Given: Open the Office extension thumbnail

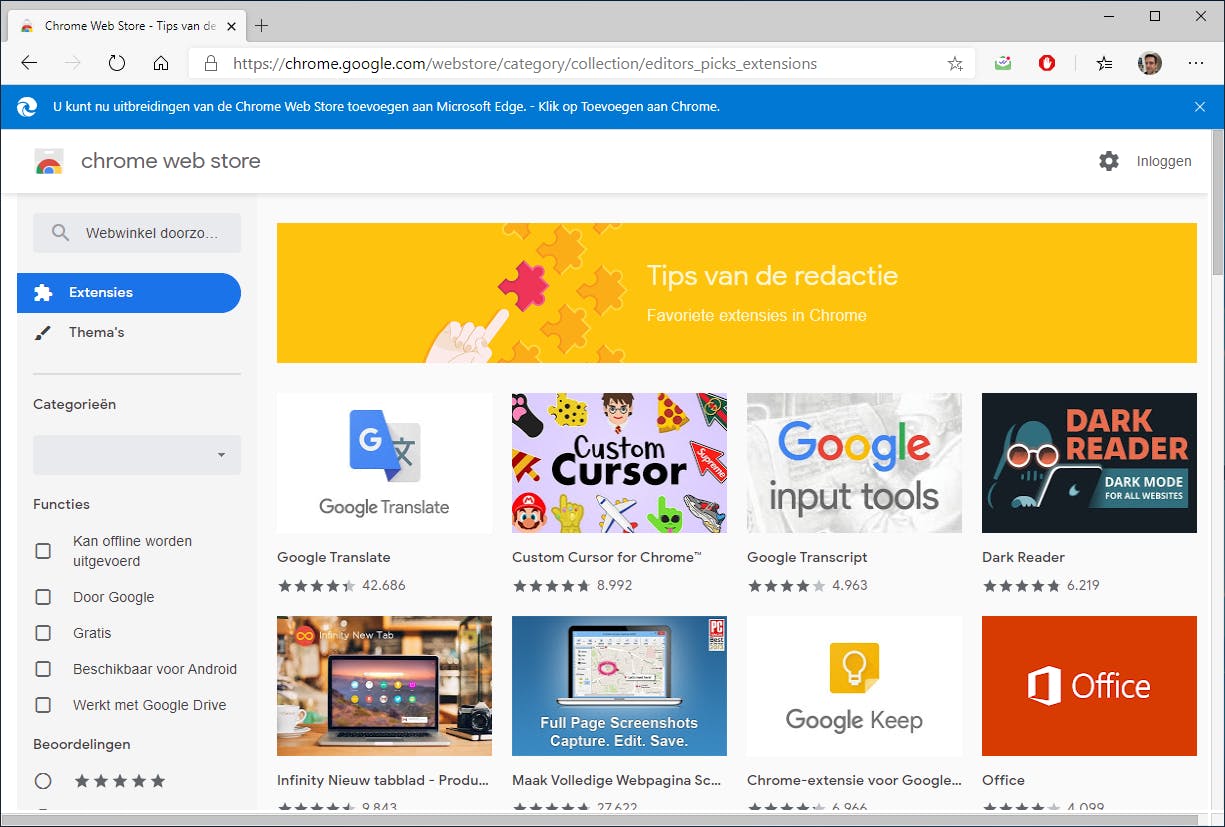Looking at the screenshot, I should pos(1089,686).
